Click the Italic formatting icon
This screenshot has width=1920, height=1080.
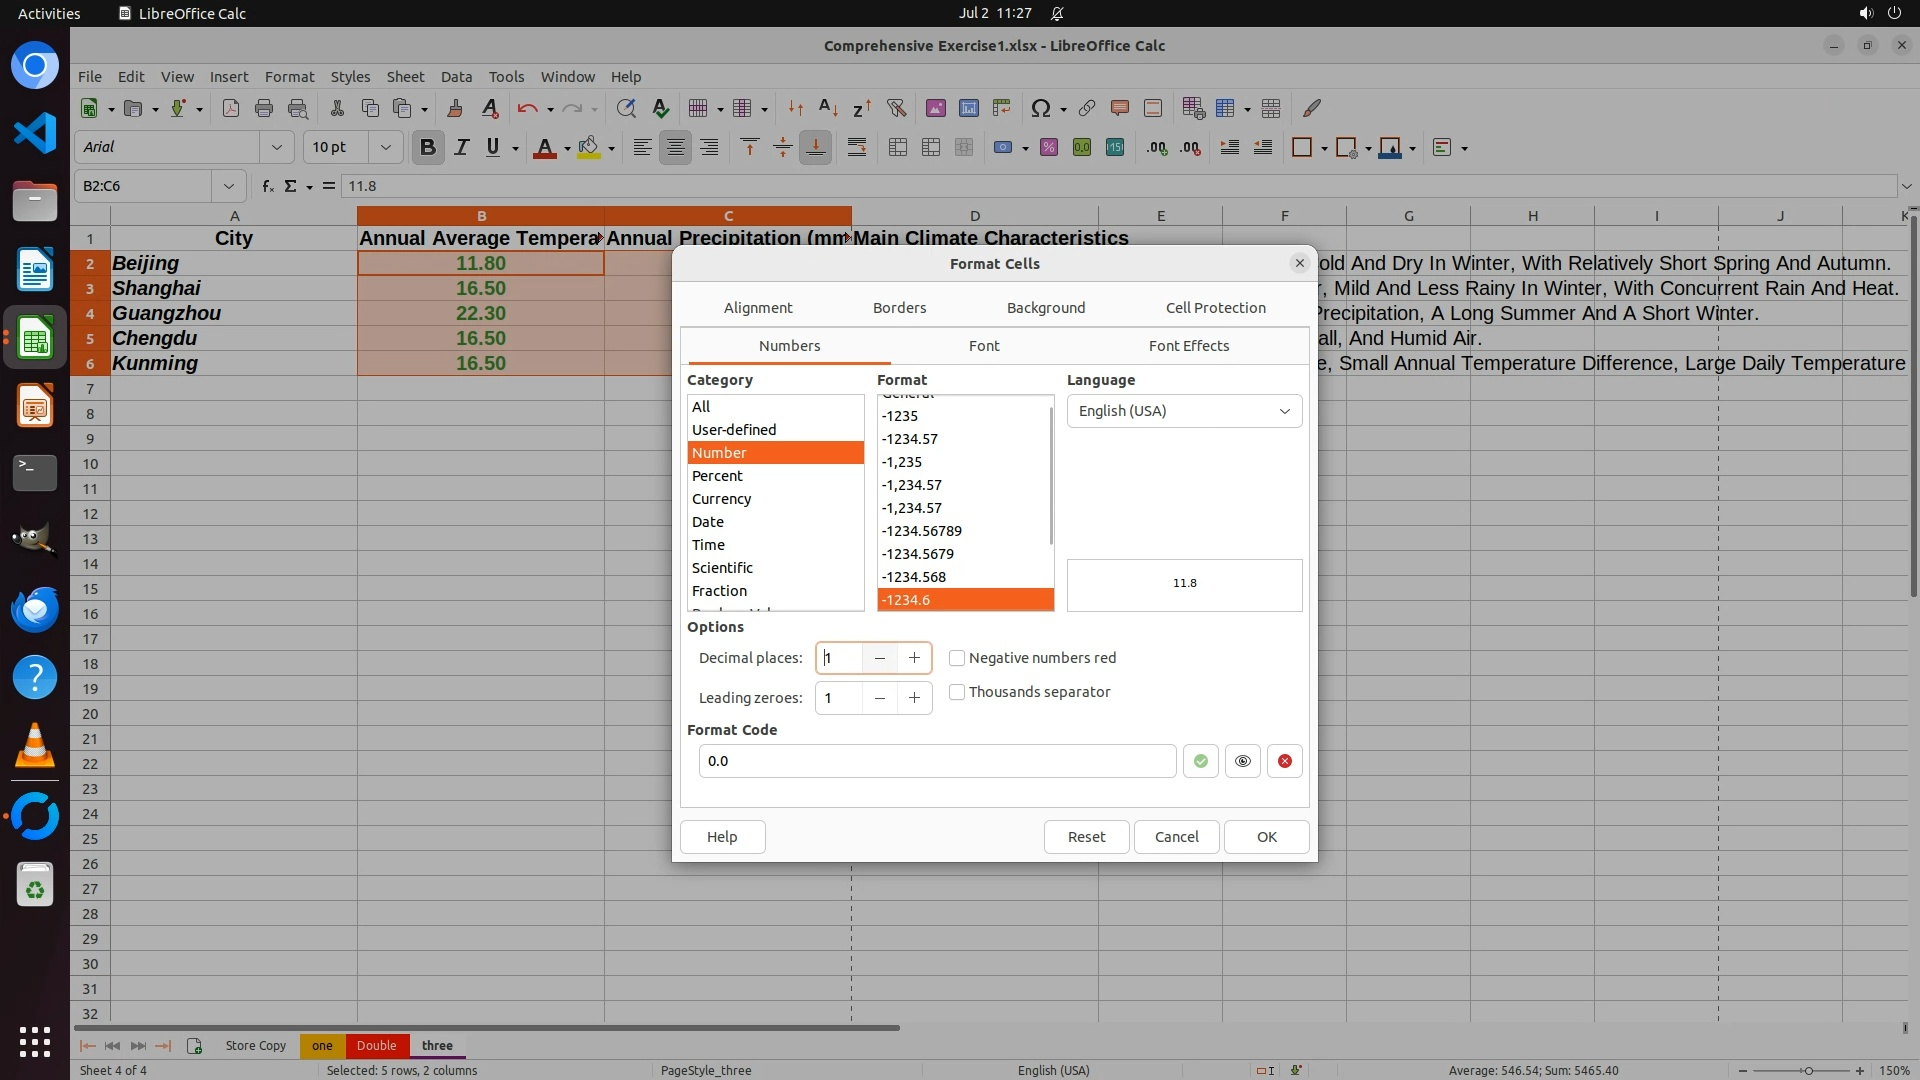coord(461,148)
